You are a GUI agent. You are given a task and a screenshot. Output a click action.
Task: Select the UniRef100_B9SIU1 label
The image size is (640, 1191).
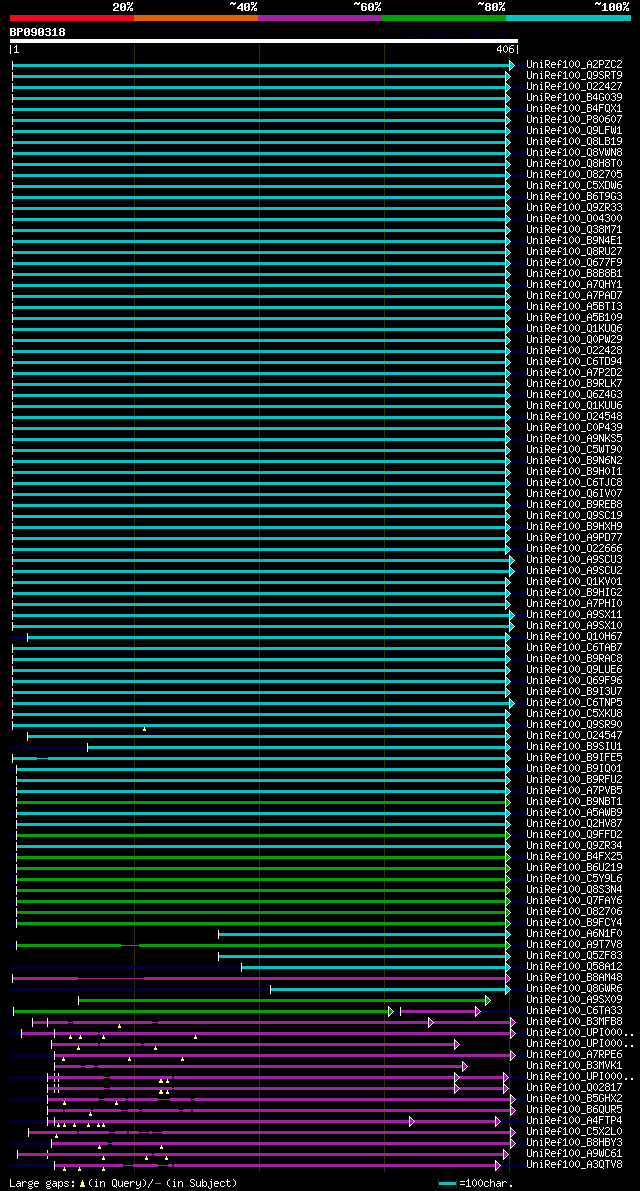tap(574, 747)
